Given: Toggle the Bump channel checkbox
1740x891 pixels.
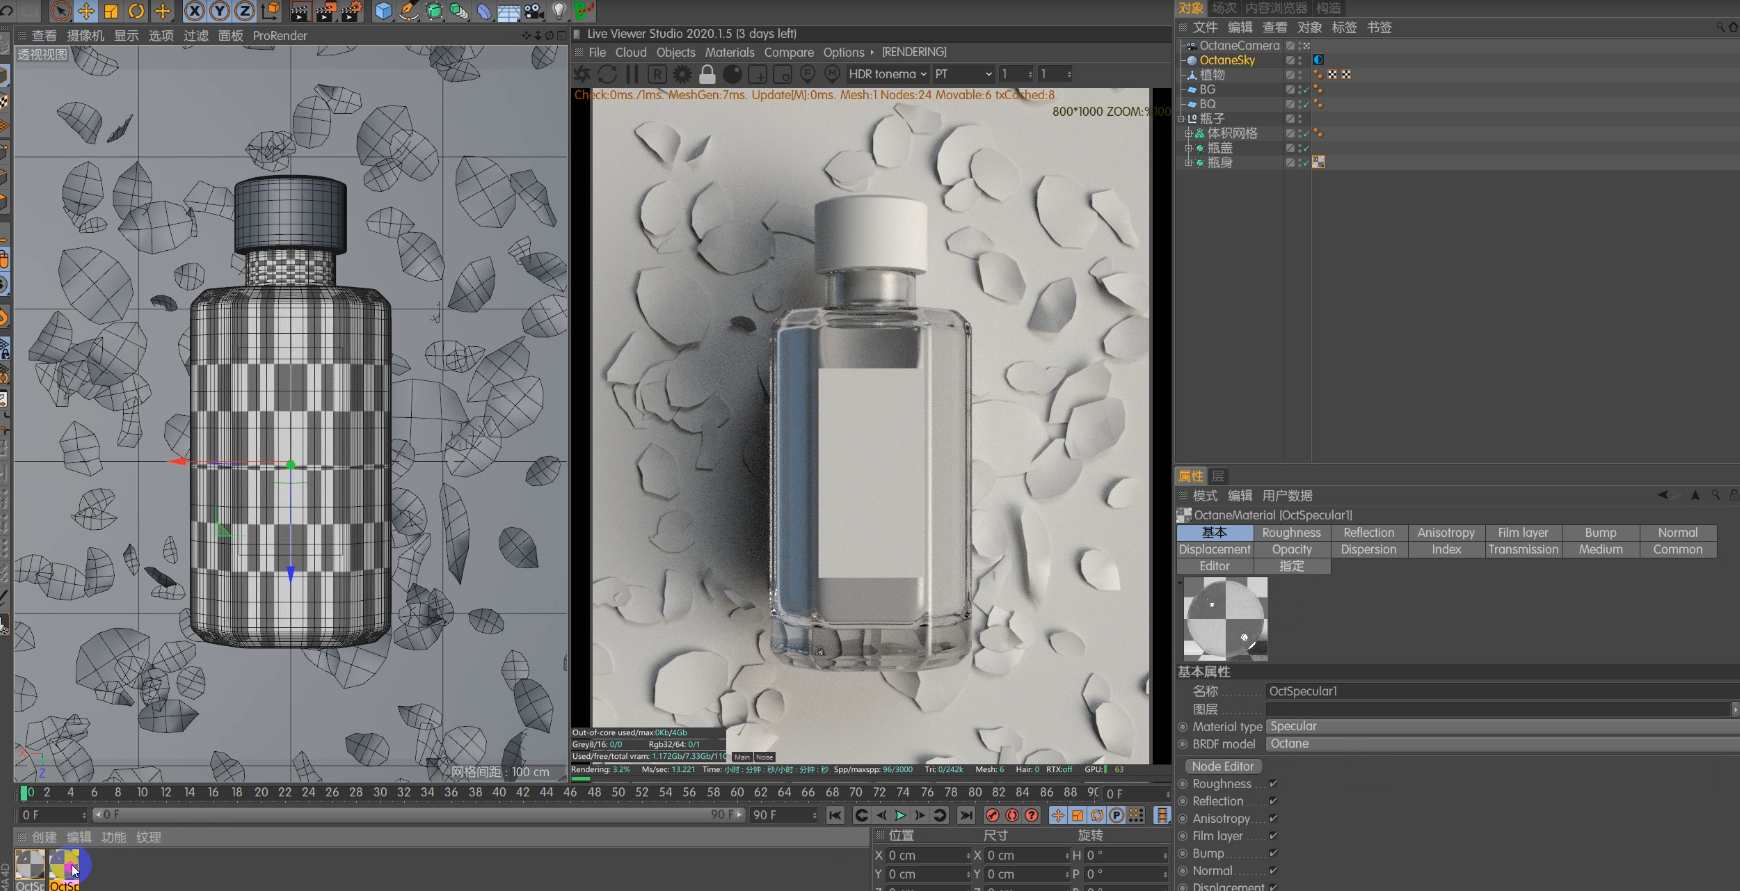Looking at the screenshot, I should pos(1273,854).
